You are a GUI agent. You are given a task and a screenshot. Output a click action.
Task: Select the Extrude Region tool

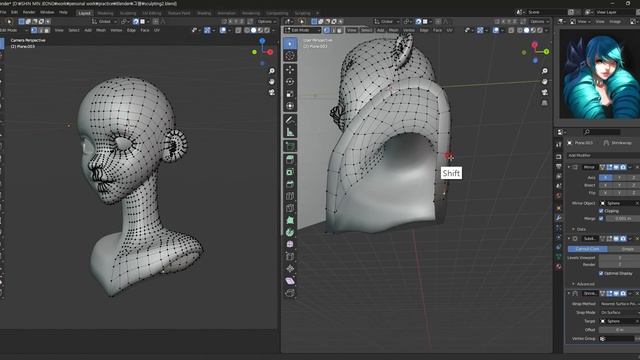tap(290, 160)
